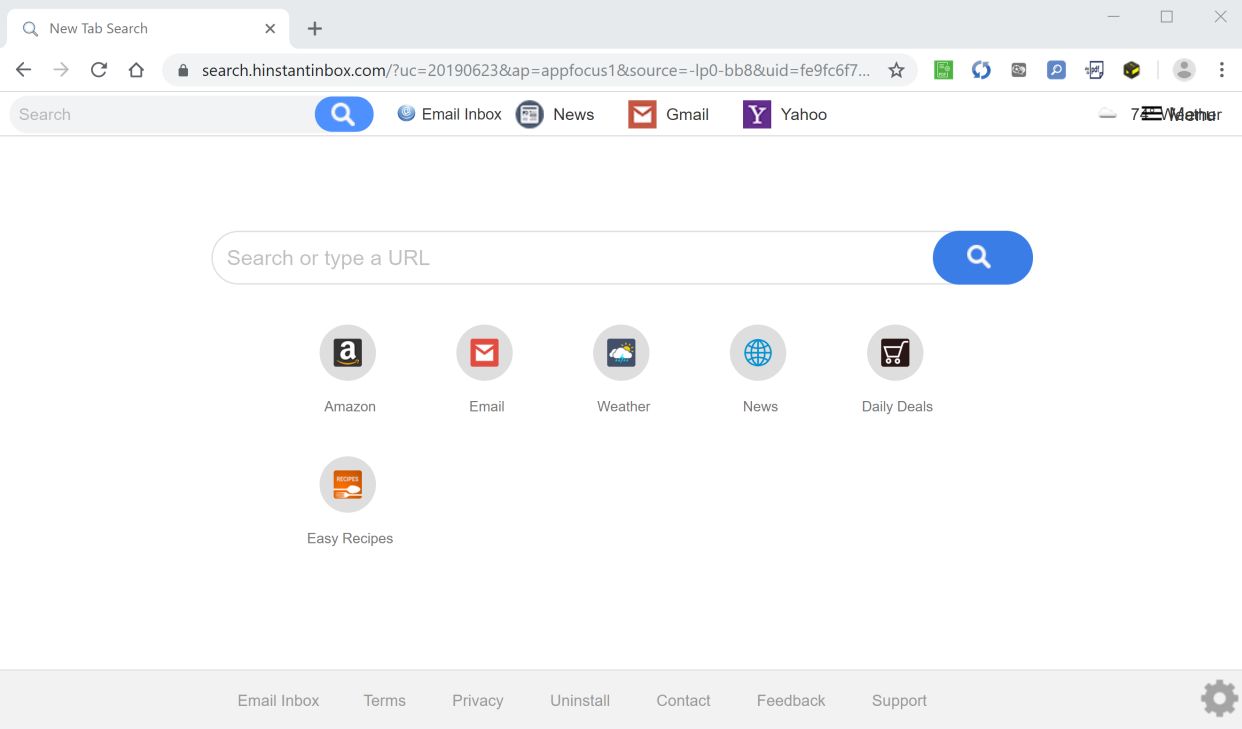
Task: Open Gmail from the toolbar
Action: (668, 114)
